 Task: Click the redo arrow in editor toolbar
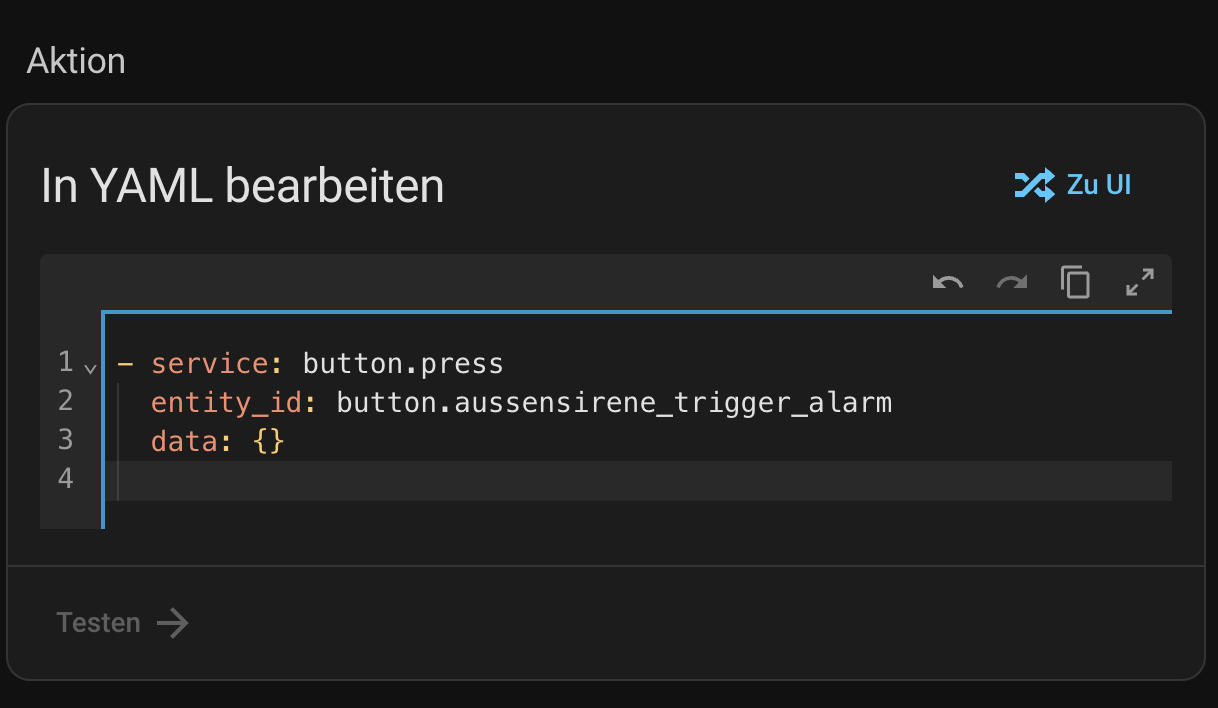(1012, 283)
